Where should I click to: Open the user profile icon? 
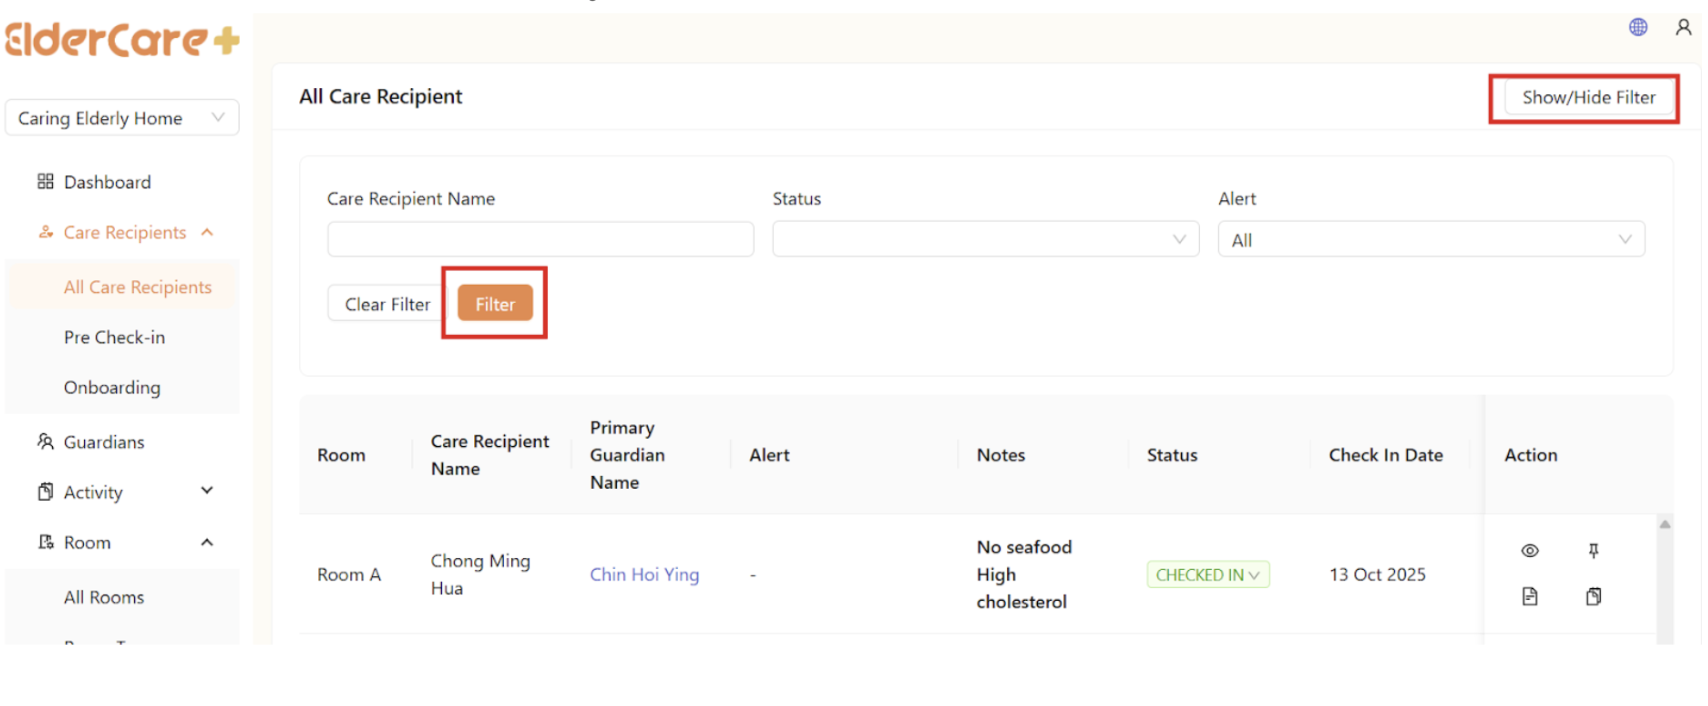coord(1683,27)
